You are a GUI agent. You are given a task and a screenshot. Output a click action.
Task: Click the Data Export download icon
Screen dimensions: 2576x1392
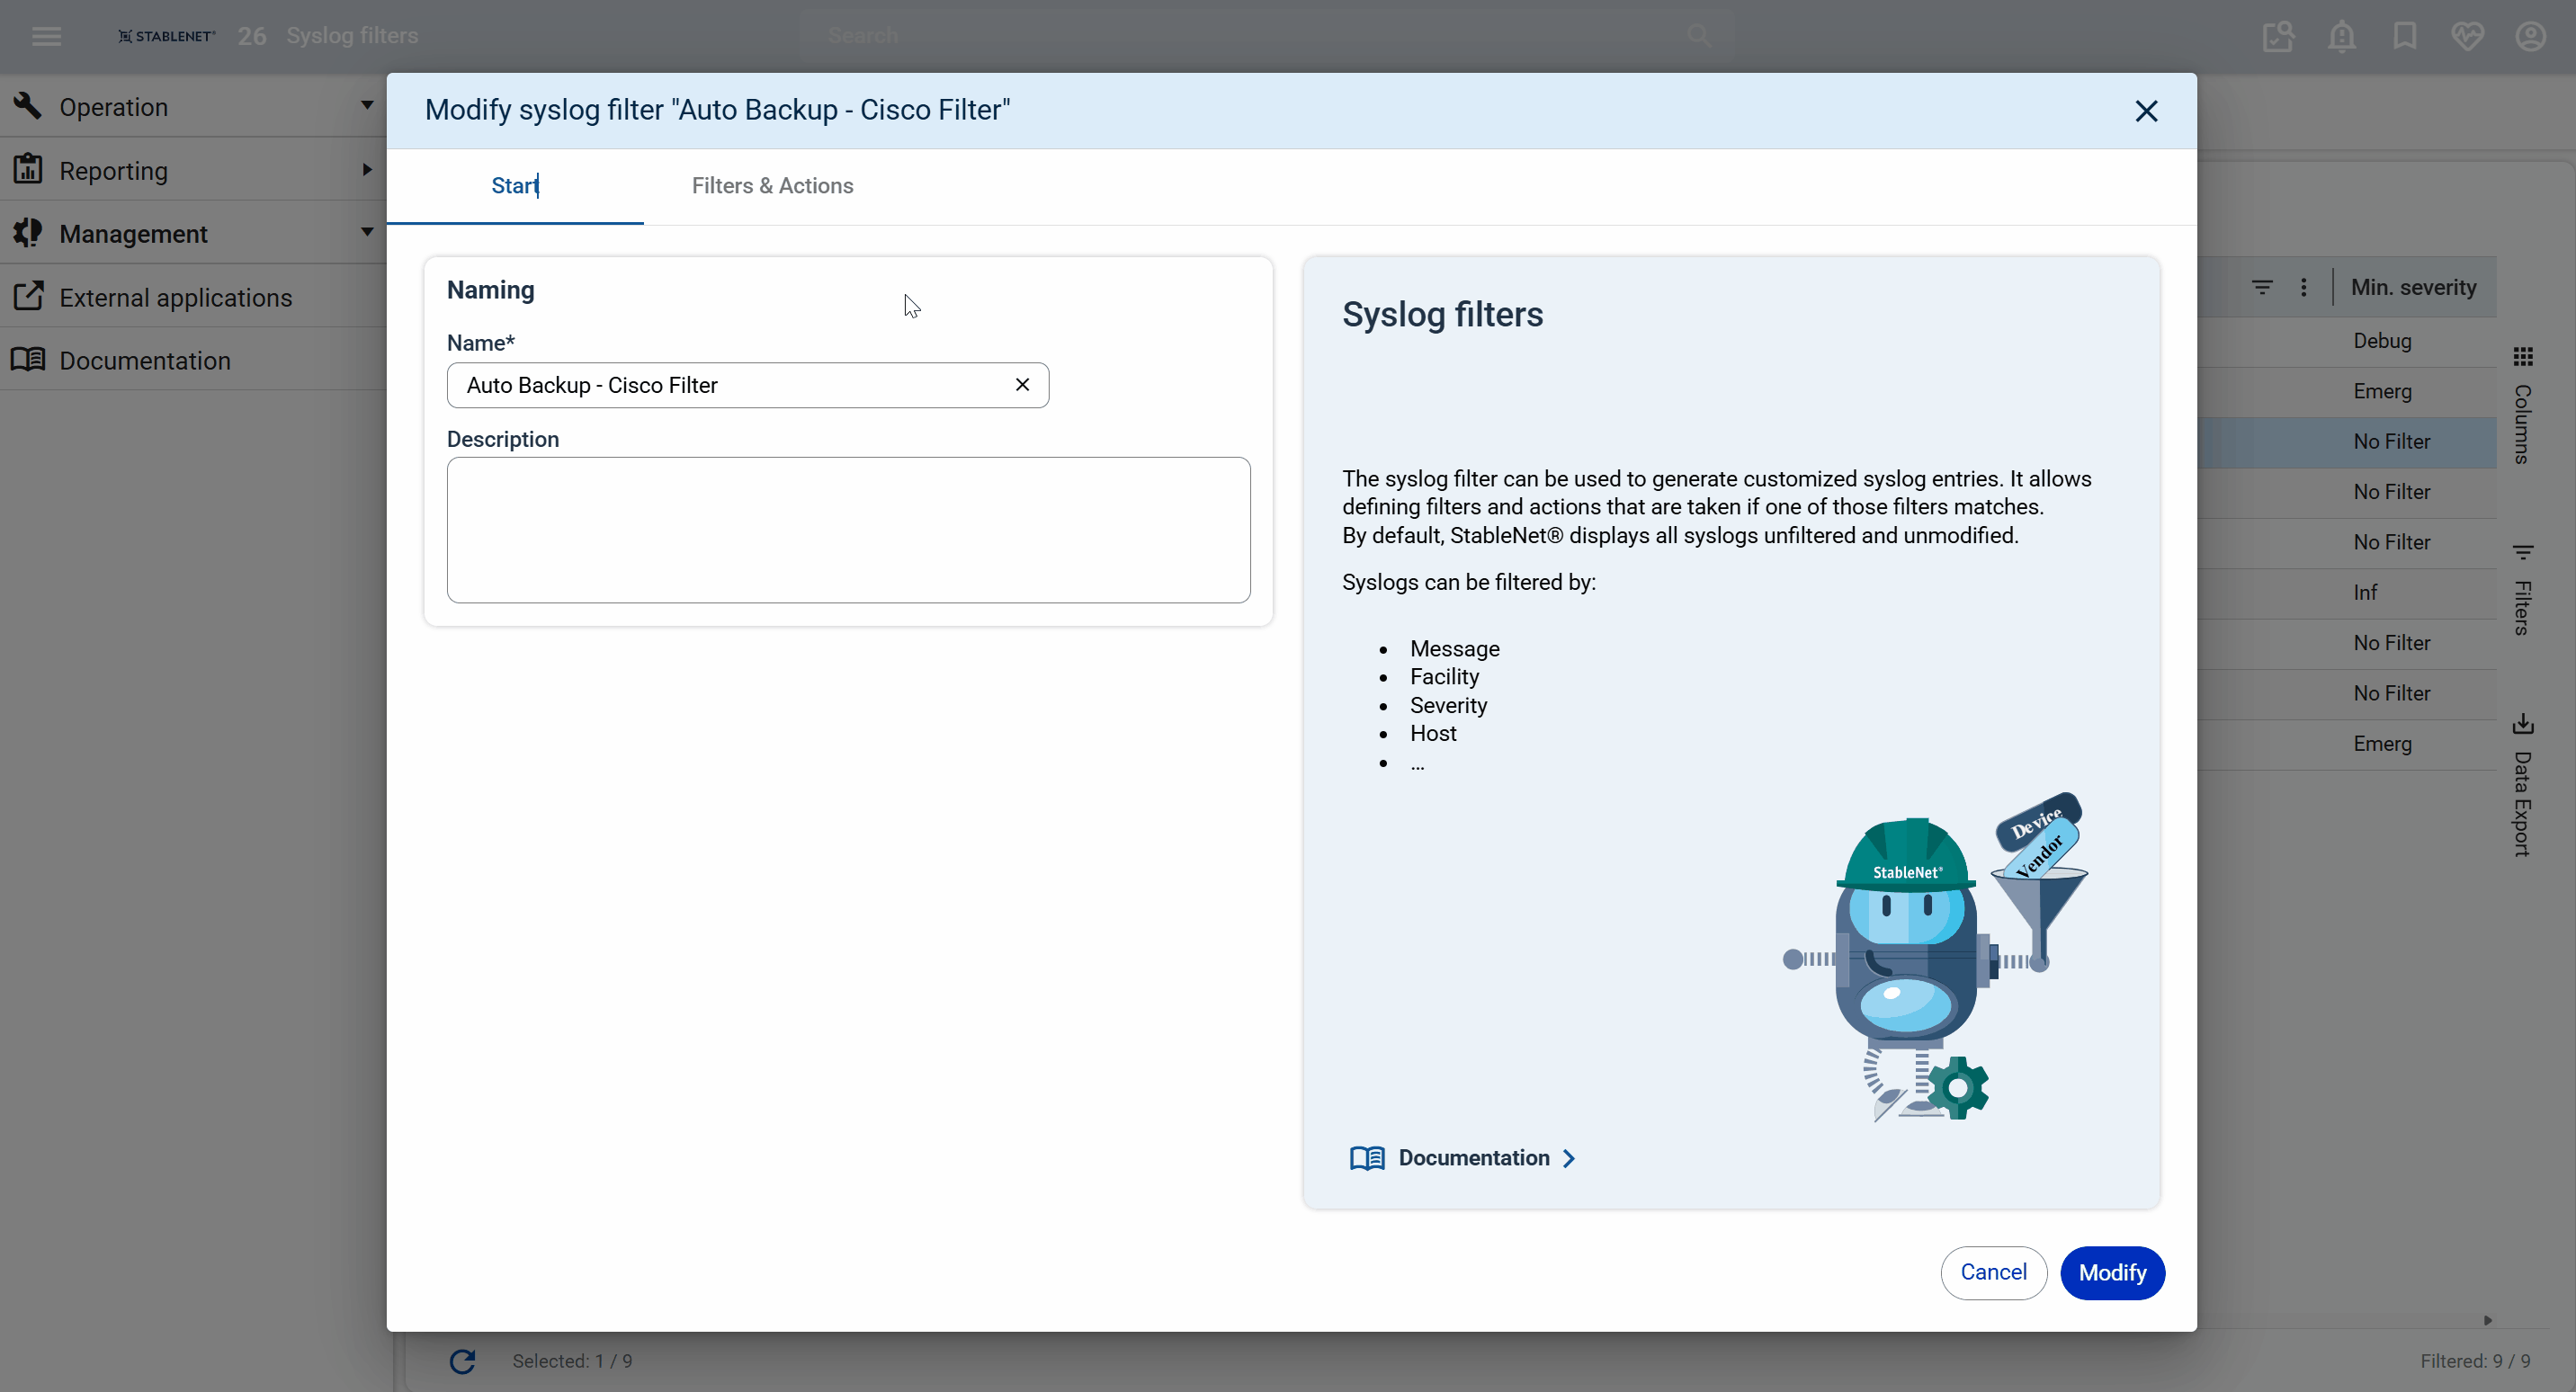tap(2522, 723)
